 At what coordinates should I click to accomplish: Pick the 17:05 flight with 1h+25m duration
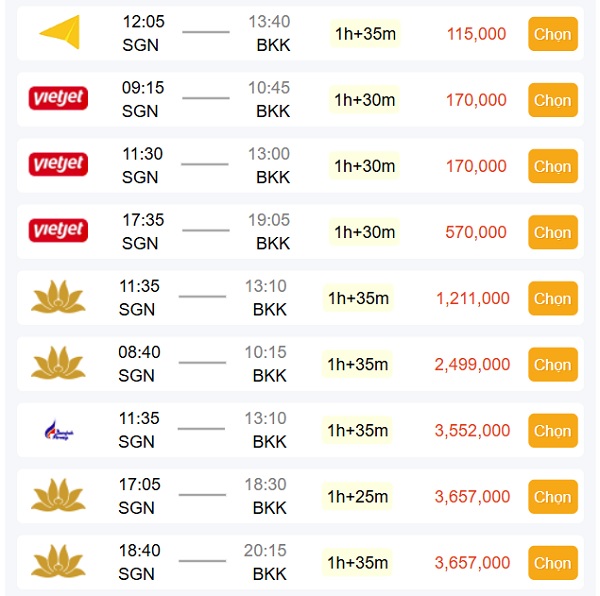point(553,497)
